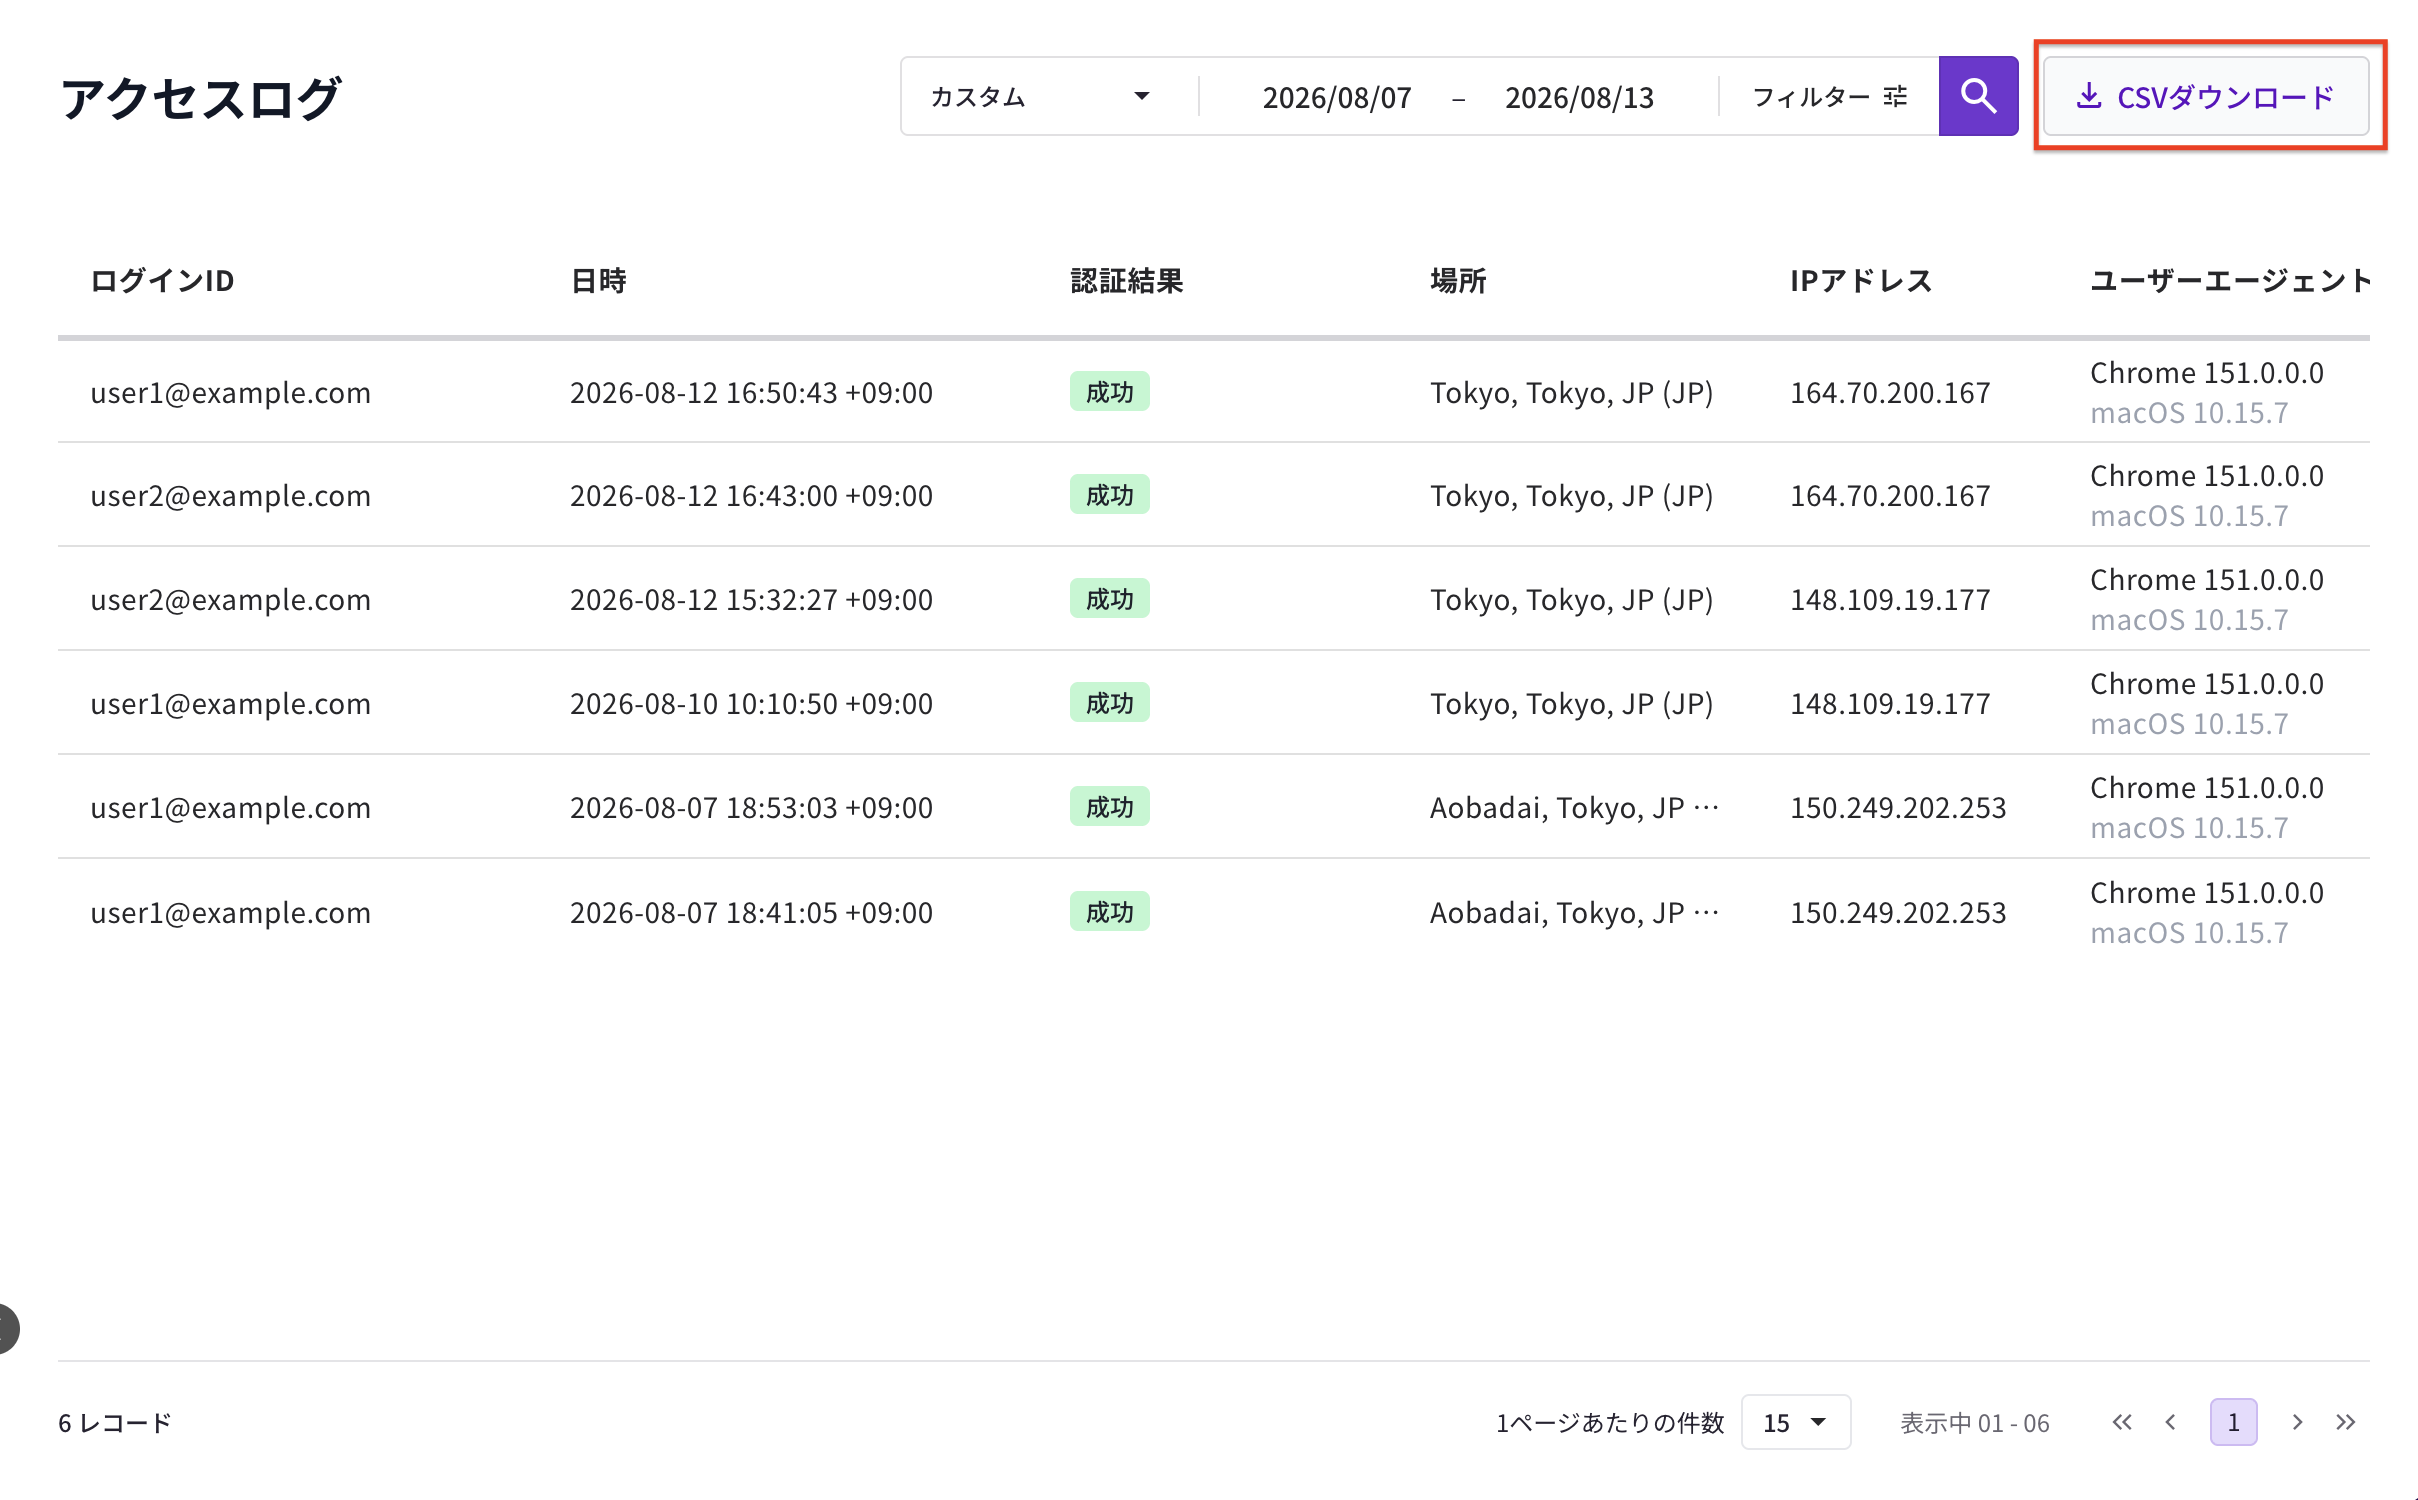Click the ログインID column header
2418x1500 pixels.
pyautogui.click(x=162, y=281)
